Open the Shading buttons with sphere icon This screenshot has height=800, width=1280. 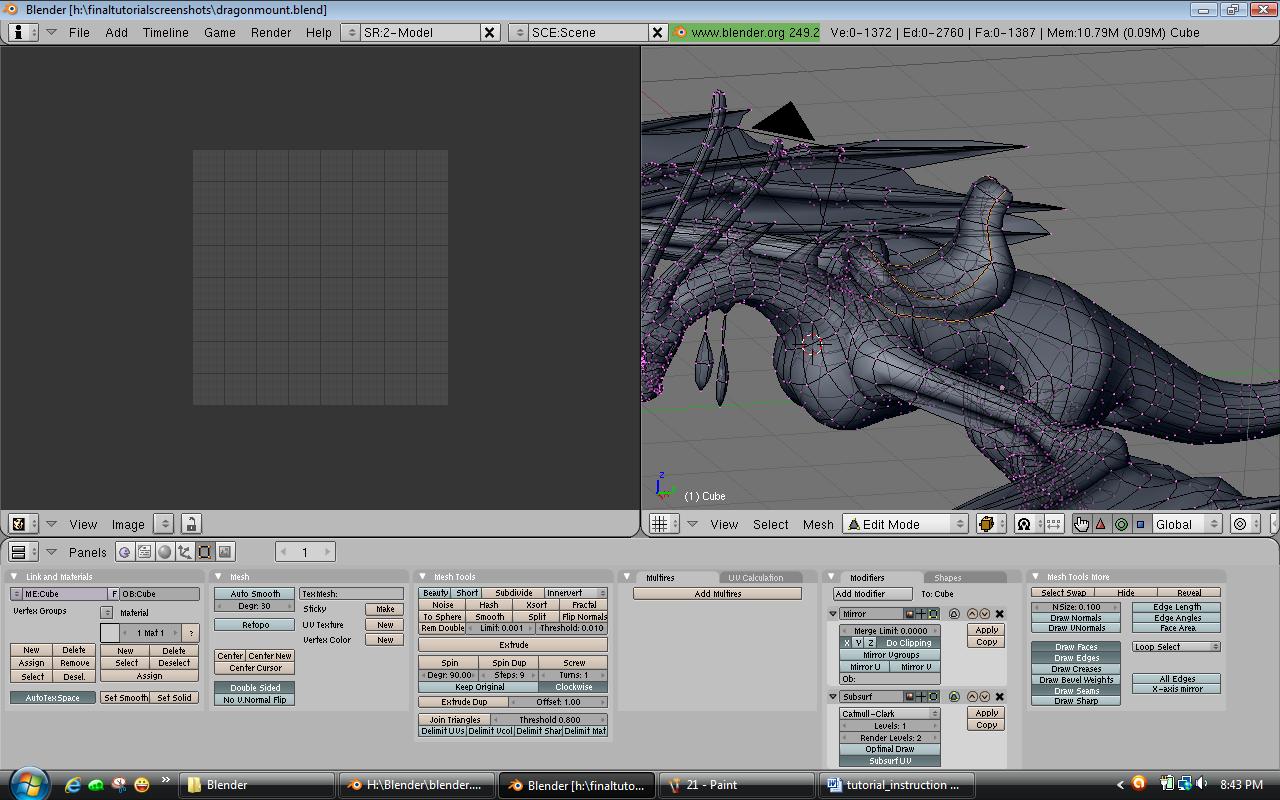(163, 551)
